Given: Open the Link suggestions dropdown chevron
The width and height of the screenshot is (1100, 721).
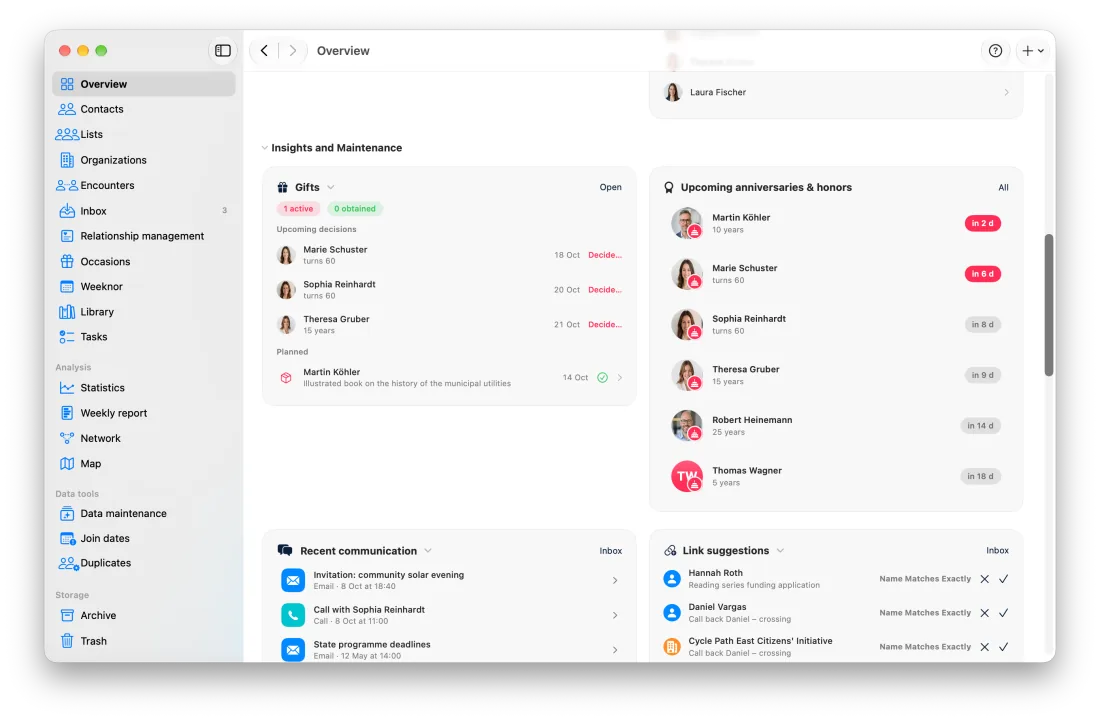Looking at the screenshot, I should tap(780, 551).
